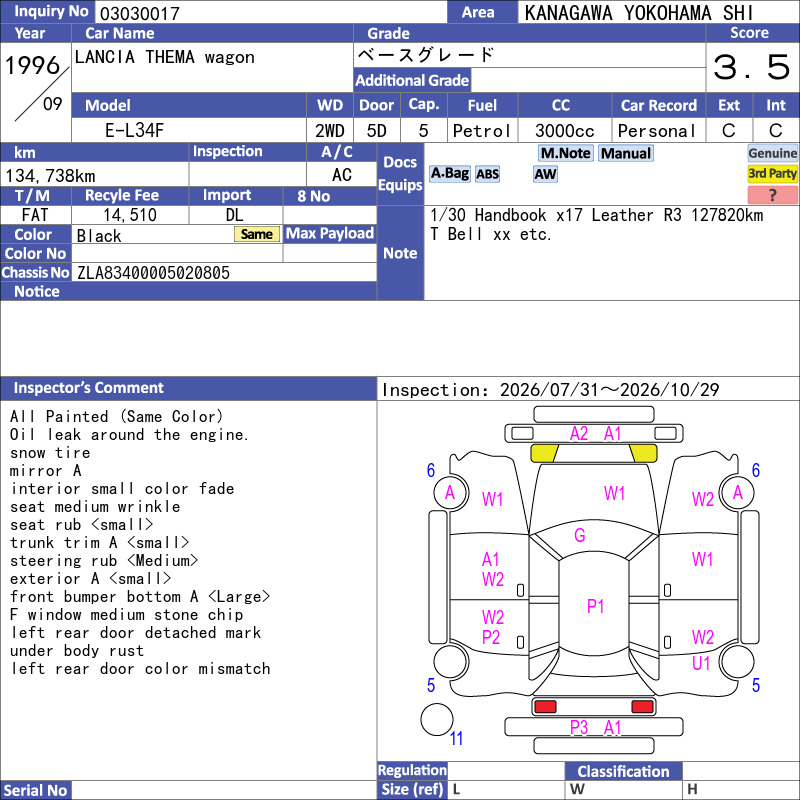Click the engine size 3000cc
This screenshot has width=800, height=800.
[x=564, y=131]
